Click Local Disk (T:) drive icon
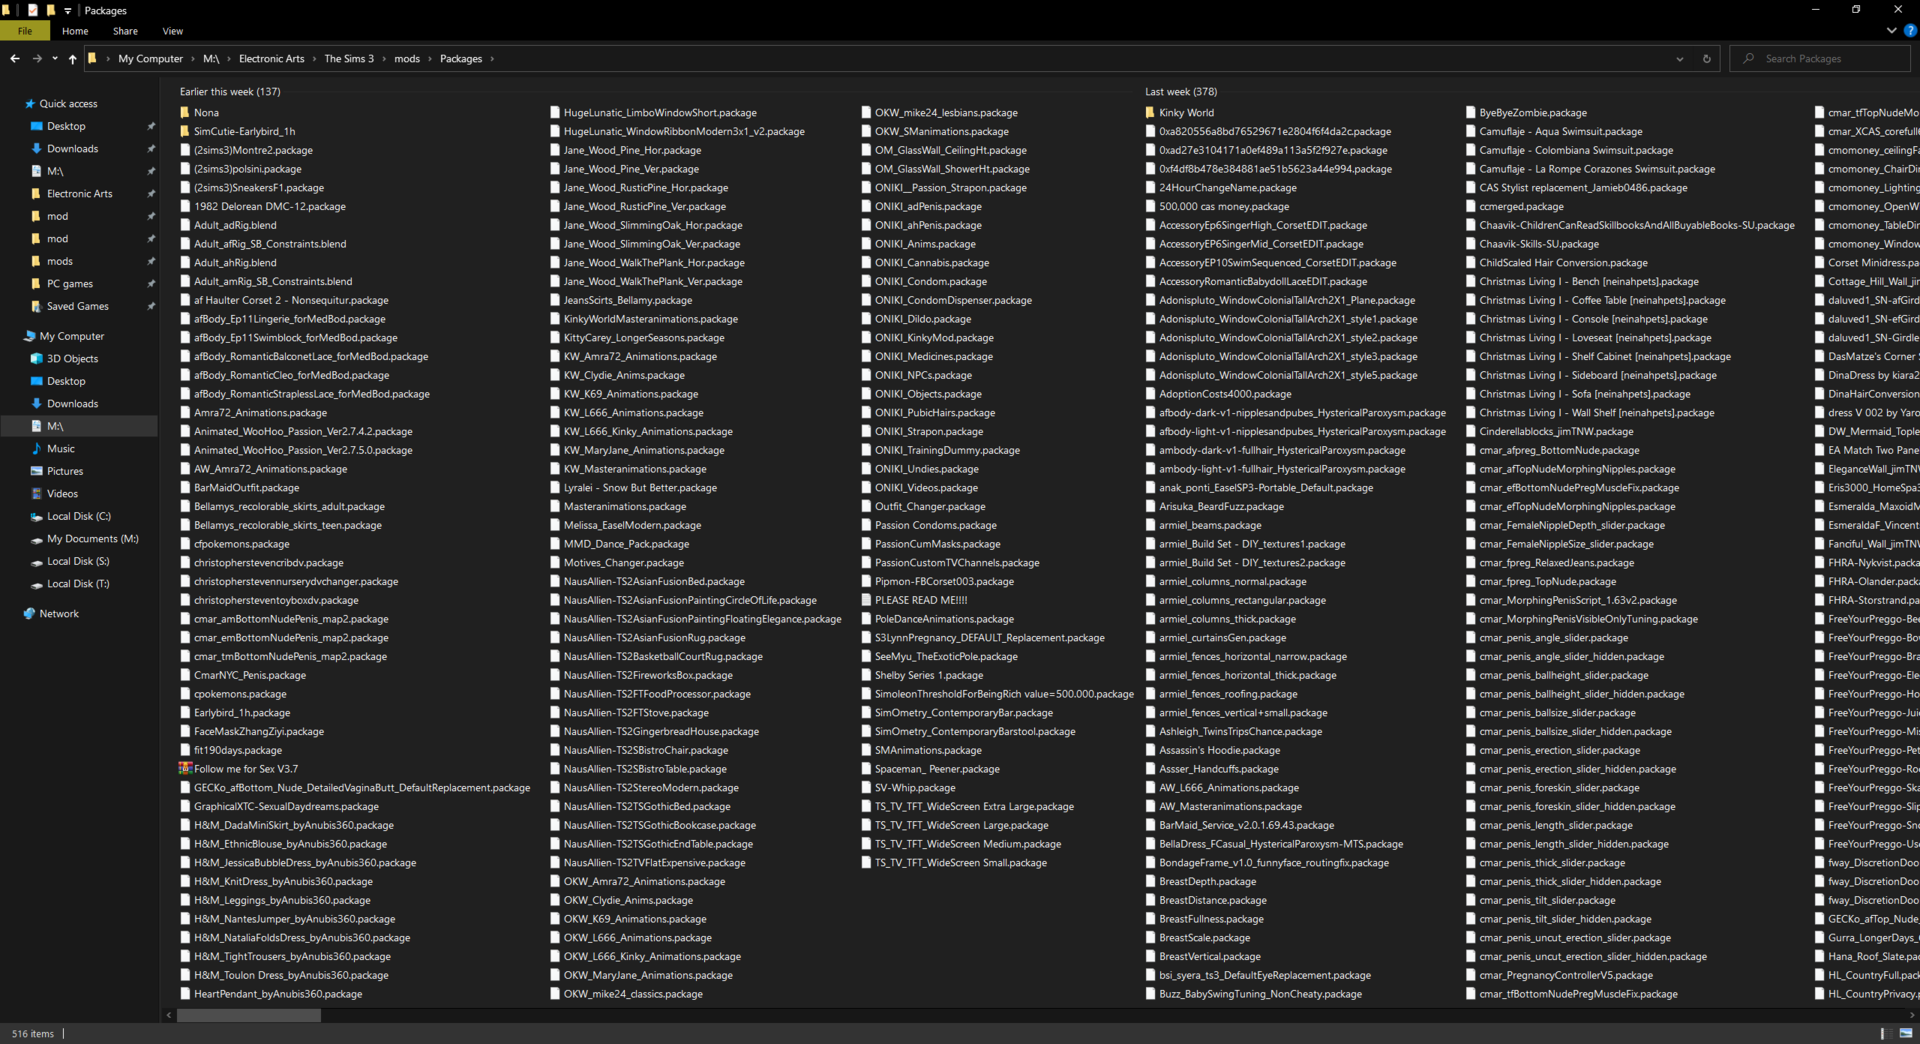Screen dimensions: 1920x1044 pyautogui.click(x=37, y=584)
